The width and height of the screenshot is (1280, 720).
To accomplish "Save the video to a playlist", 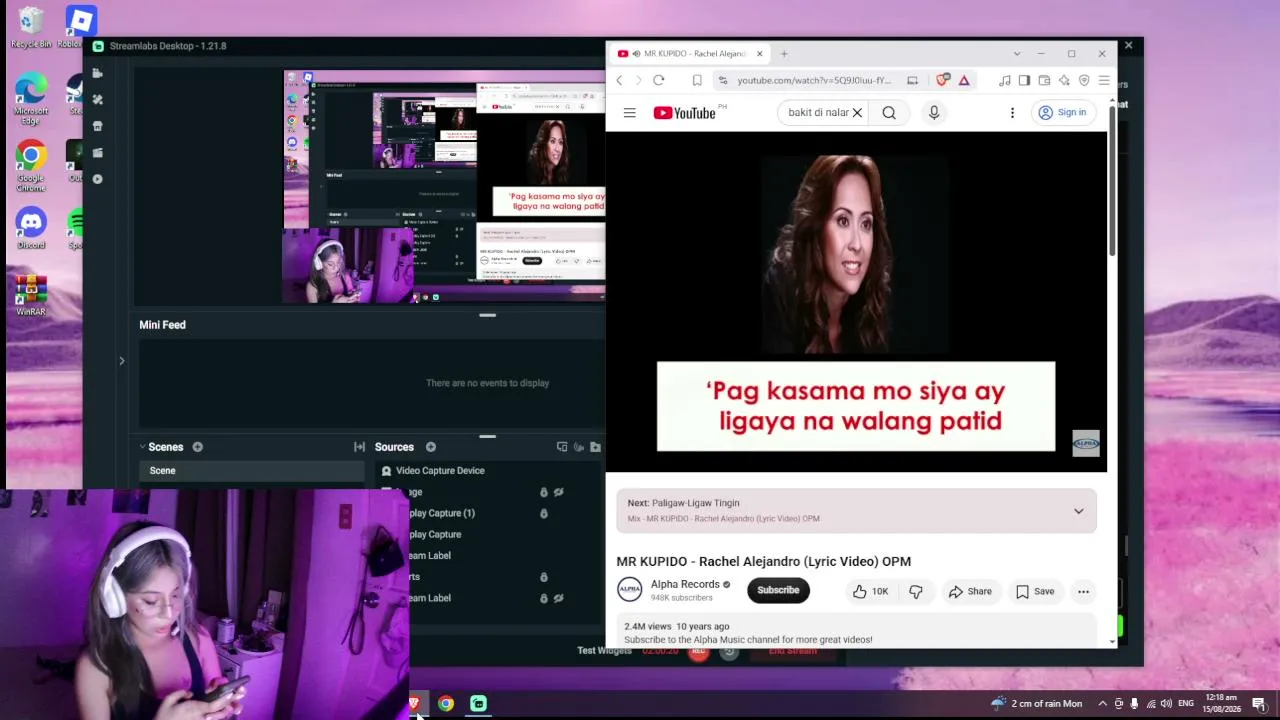I will point(1034,592).
